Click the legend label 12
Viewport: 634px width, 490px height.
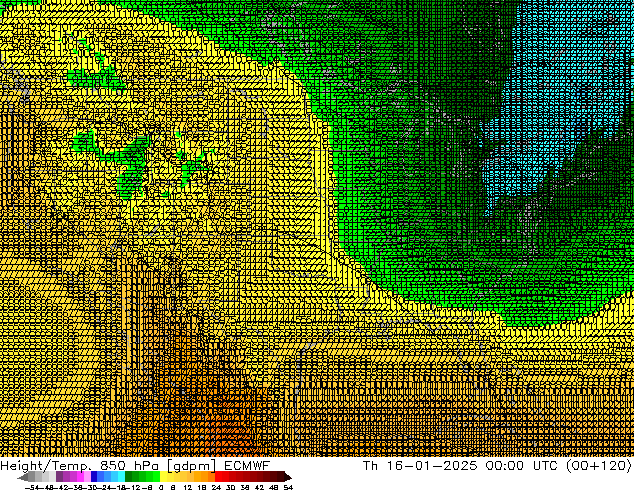coord(188,488)
